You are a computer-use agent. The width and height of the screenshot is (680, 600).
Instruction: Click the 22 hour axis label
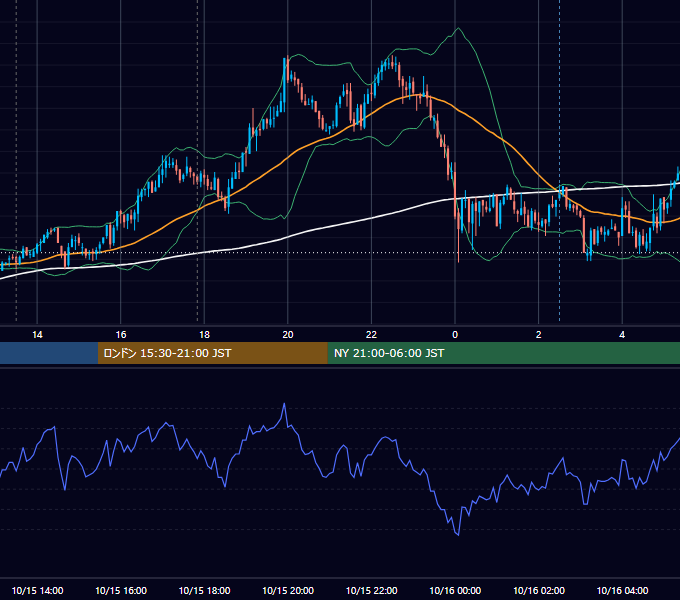[x=371, y=335]
